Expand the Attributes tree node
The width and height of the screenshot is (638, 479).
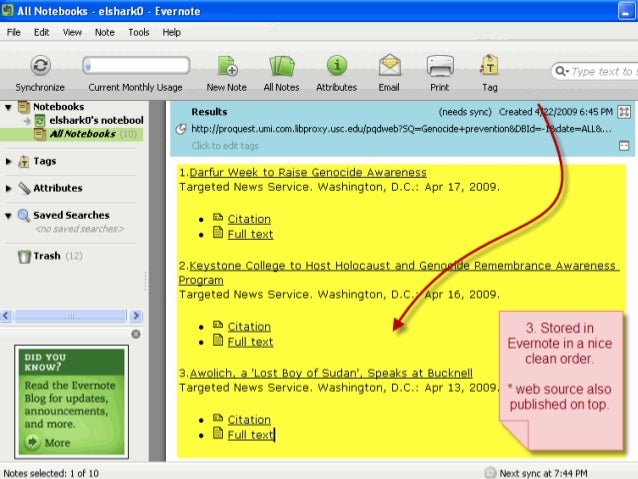point(8,188)
